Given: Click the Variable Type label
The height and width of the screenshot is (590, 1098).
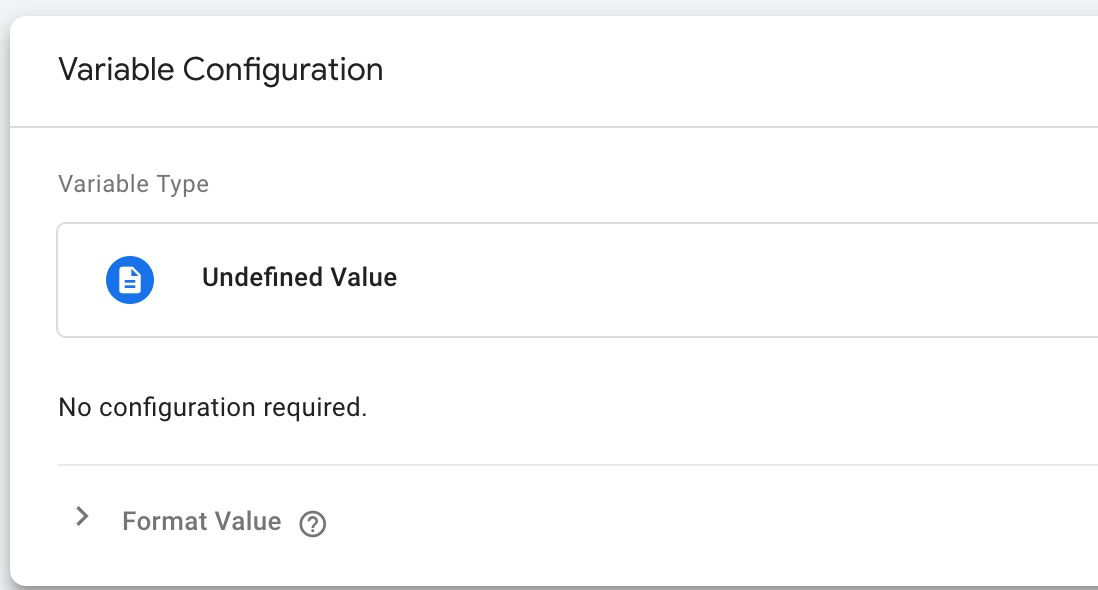Looking at the screenshot, I should click(x=133, y=184).
